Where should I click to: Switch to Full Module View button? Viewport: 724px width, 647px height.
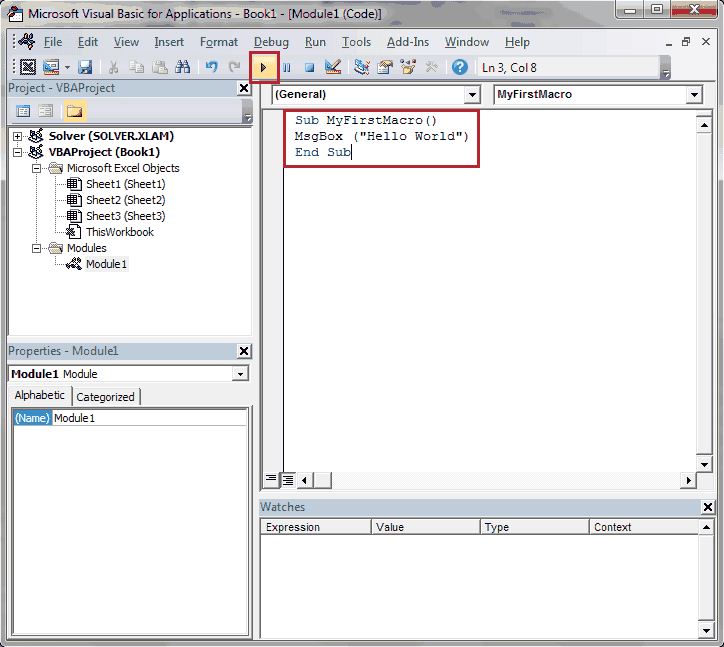[x=288, y=480]
